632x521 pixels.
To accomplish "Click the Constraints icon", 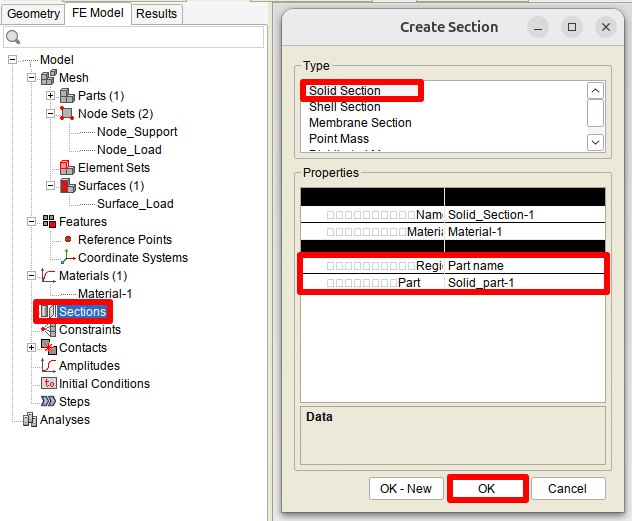I will tap(48, 330).
